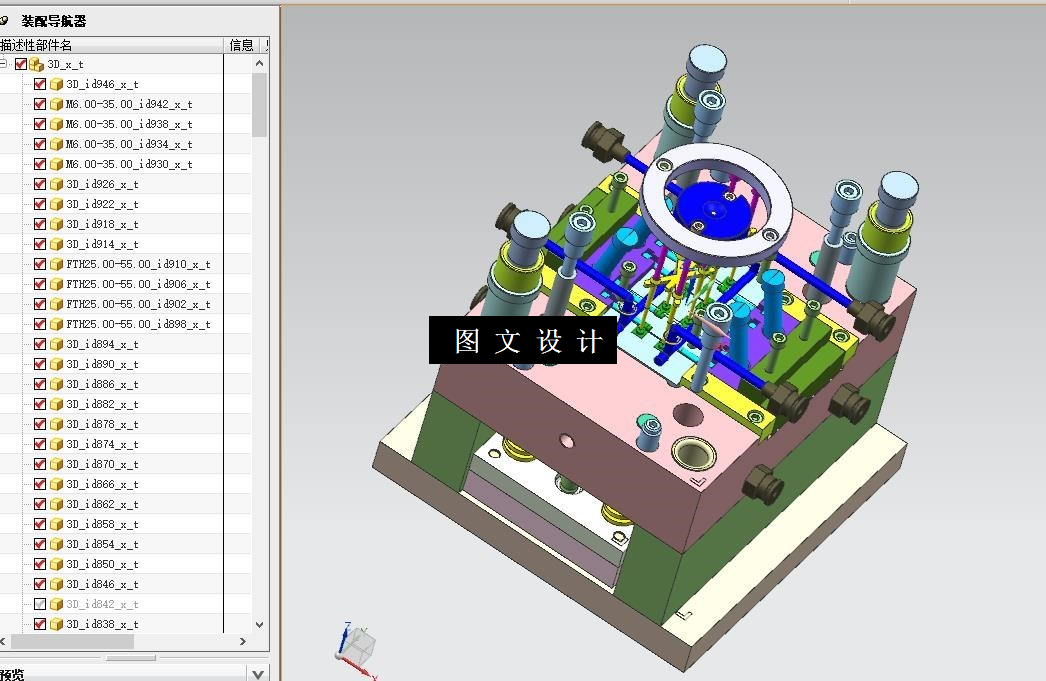Click part icon of 3D_id918_x_t
The width and height of the screenshot is (1046, 681).
pos(56,224)
